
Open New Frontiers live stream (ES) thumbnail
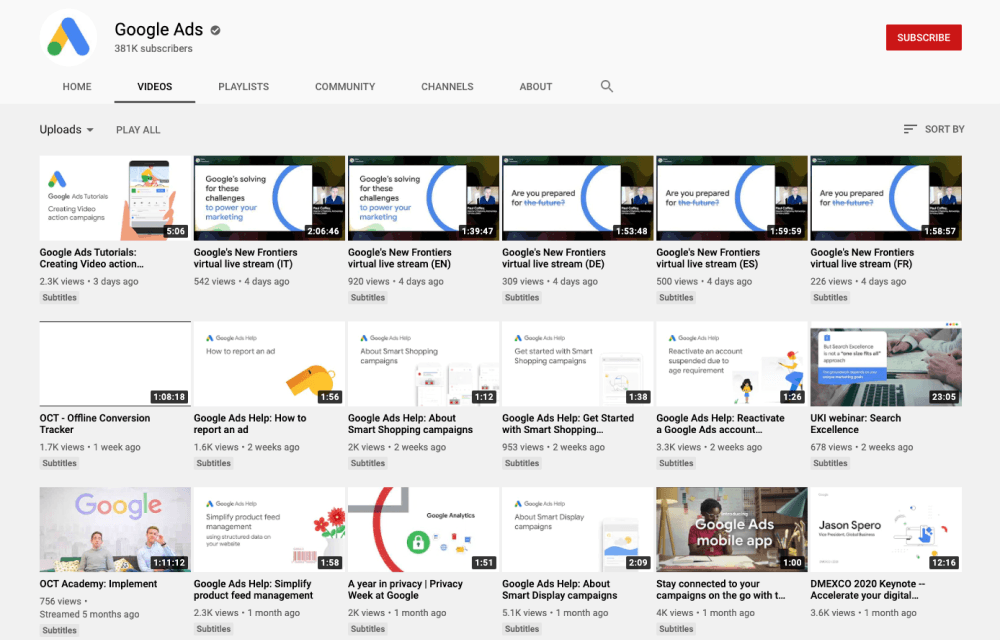pos(732,198)
